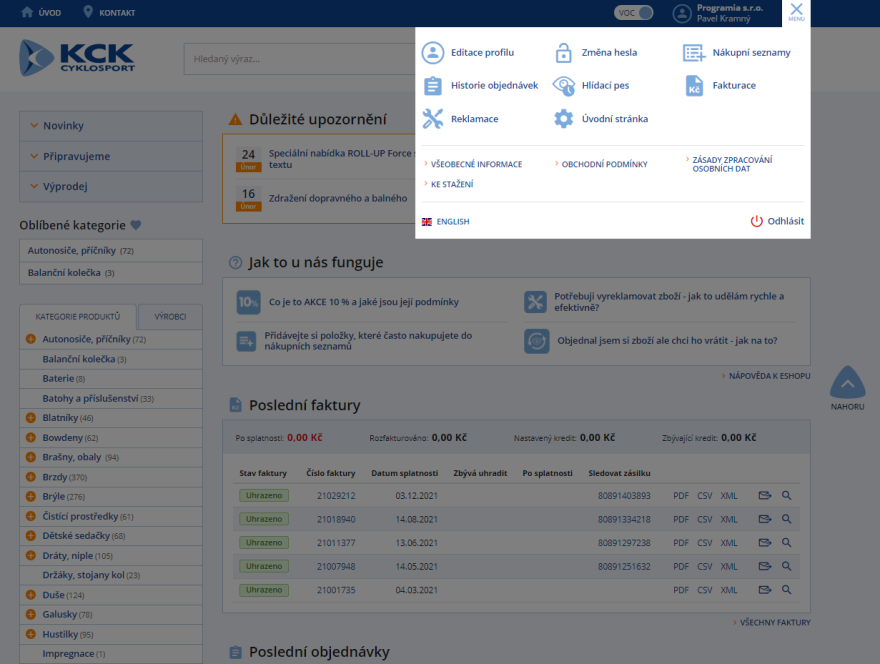Open Změna hesla padlock icon
This screenshot has width=880, height=664.
click(x=563, y=53)
